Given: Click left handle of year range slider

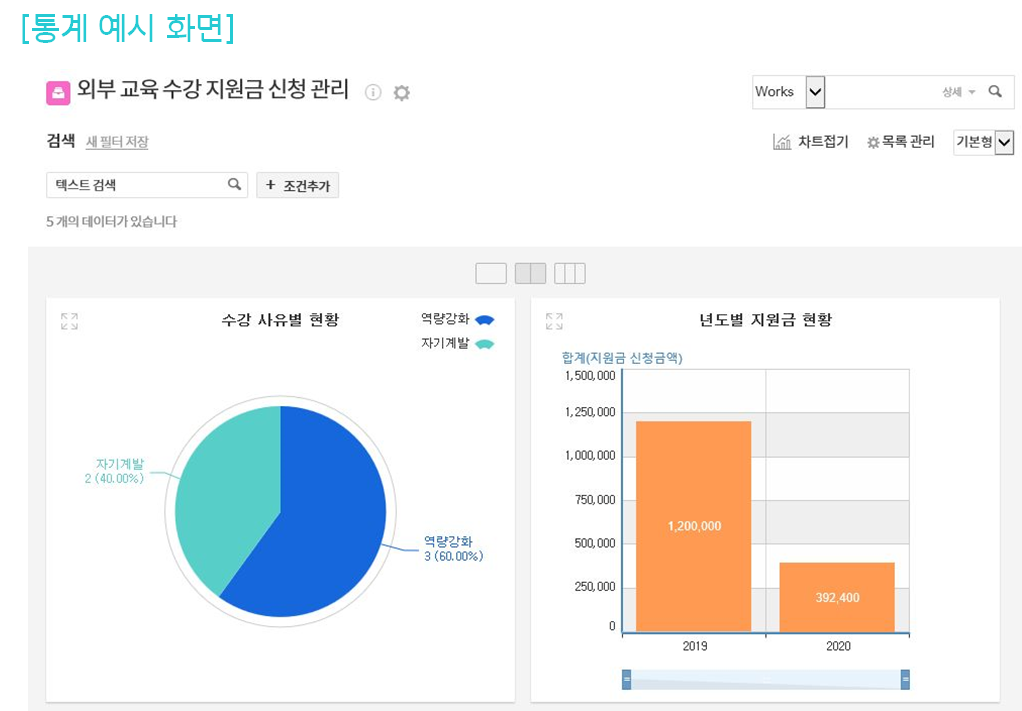Looking at the screenshot, I should pyautogui.click(x=627, y=680).
